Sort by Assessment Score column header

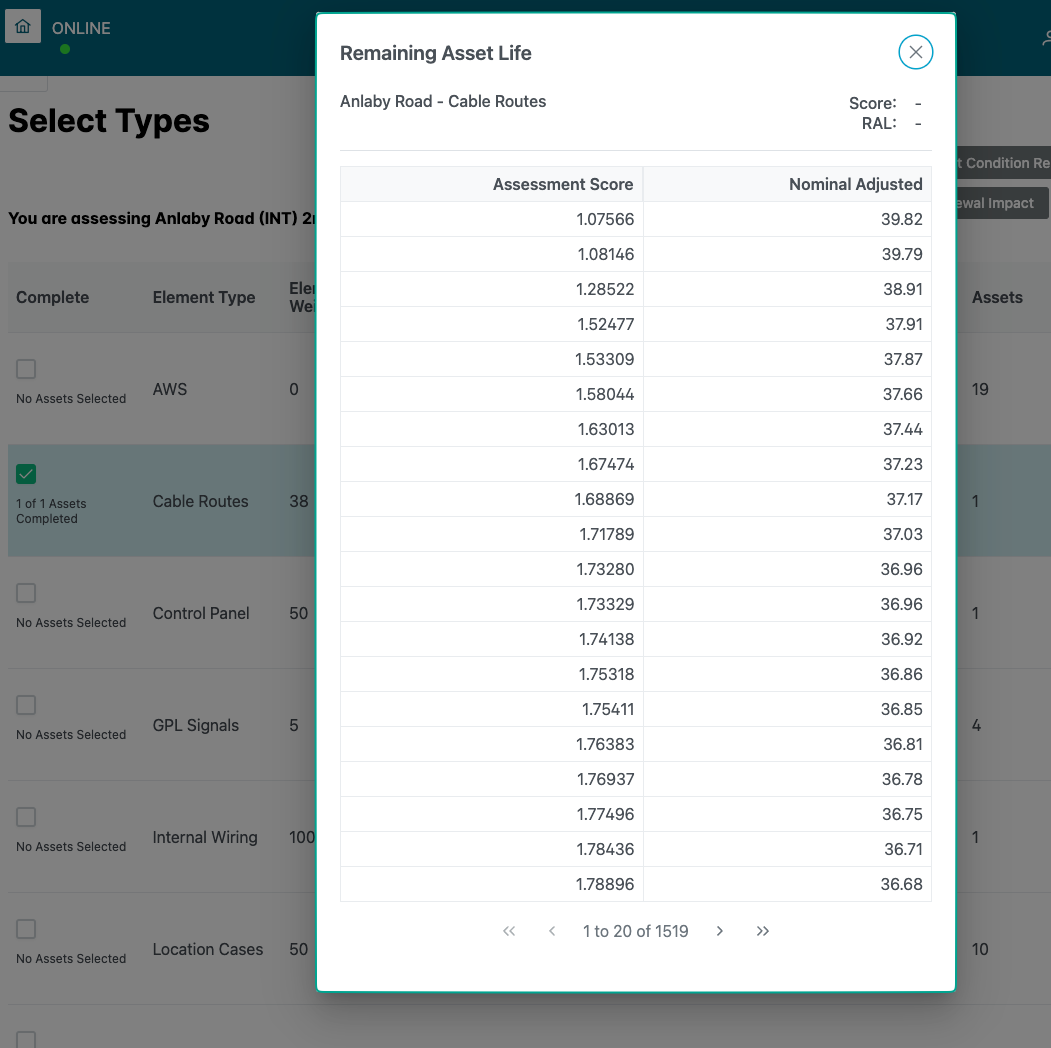(562, 184)
